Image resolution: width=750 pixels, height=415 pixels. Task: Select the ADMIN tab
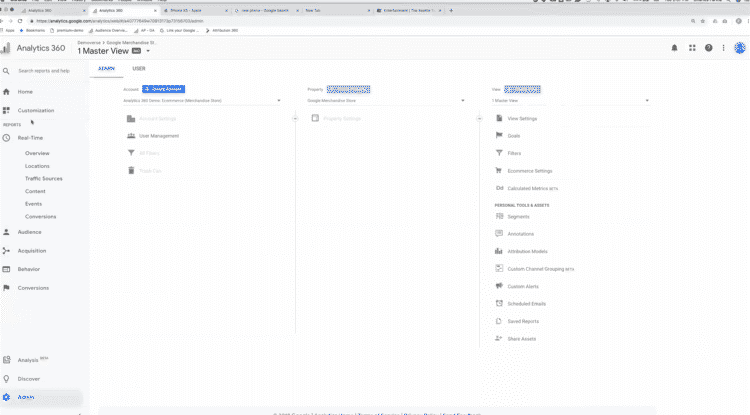107,69
